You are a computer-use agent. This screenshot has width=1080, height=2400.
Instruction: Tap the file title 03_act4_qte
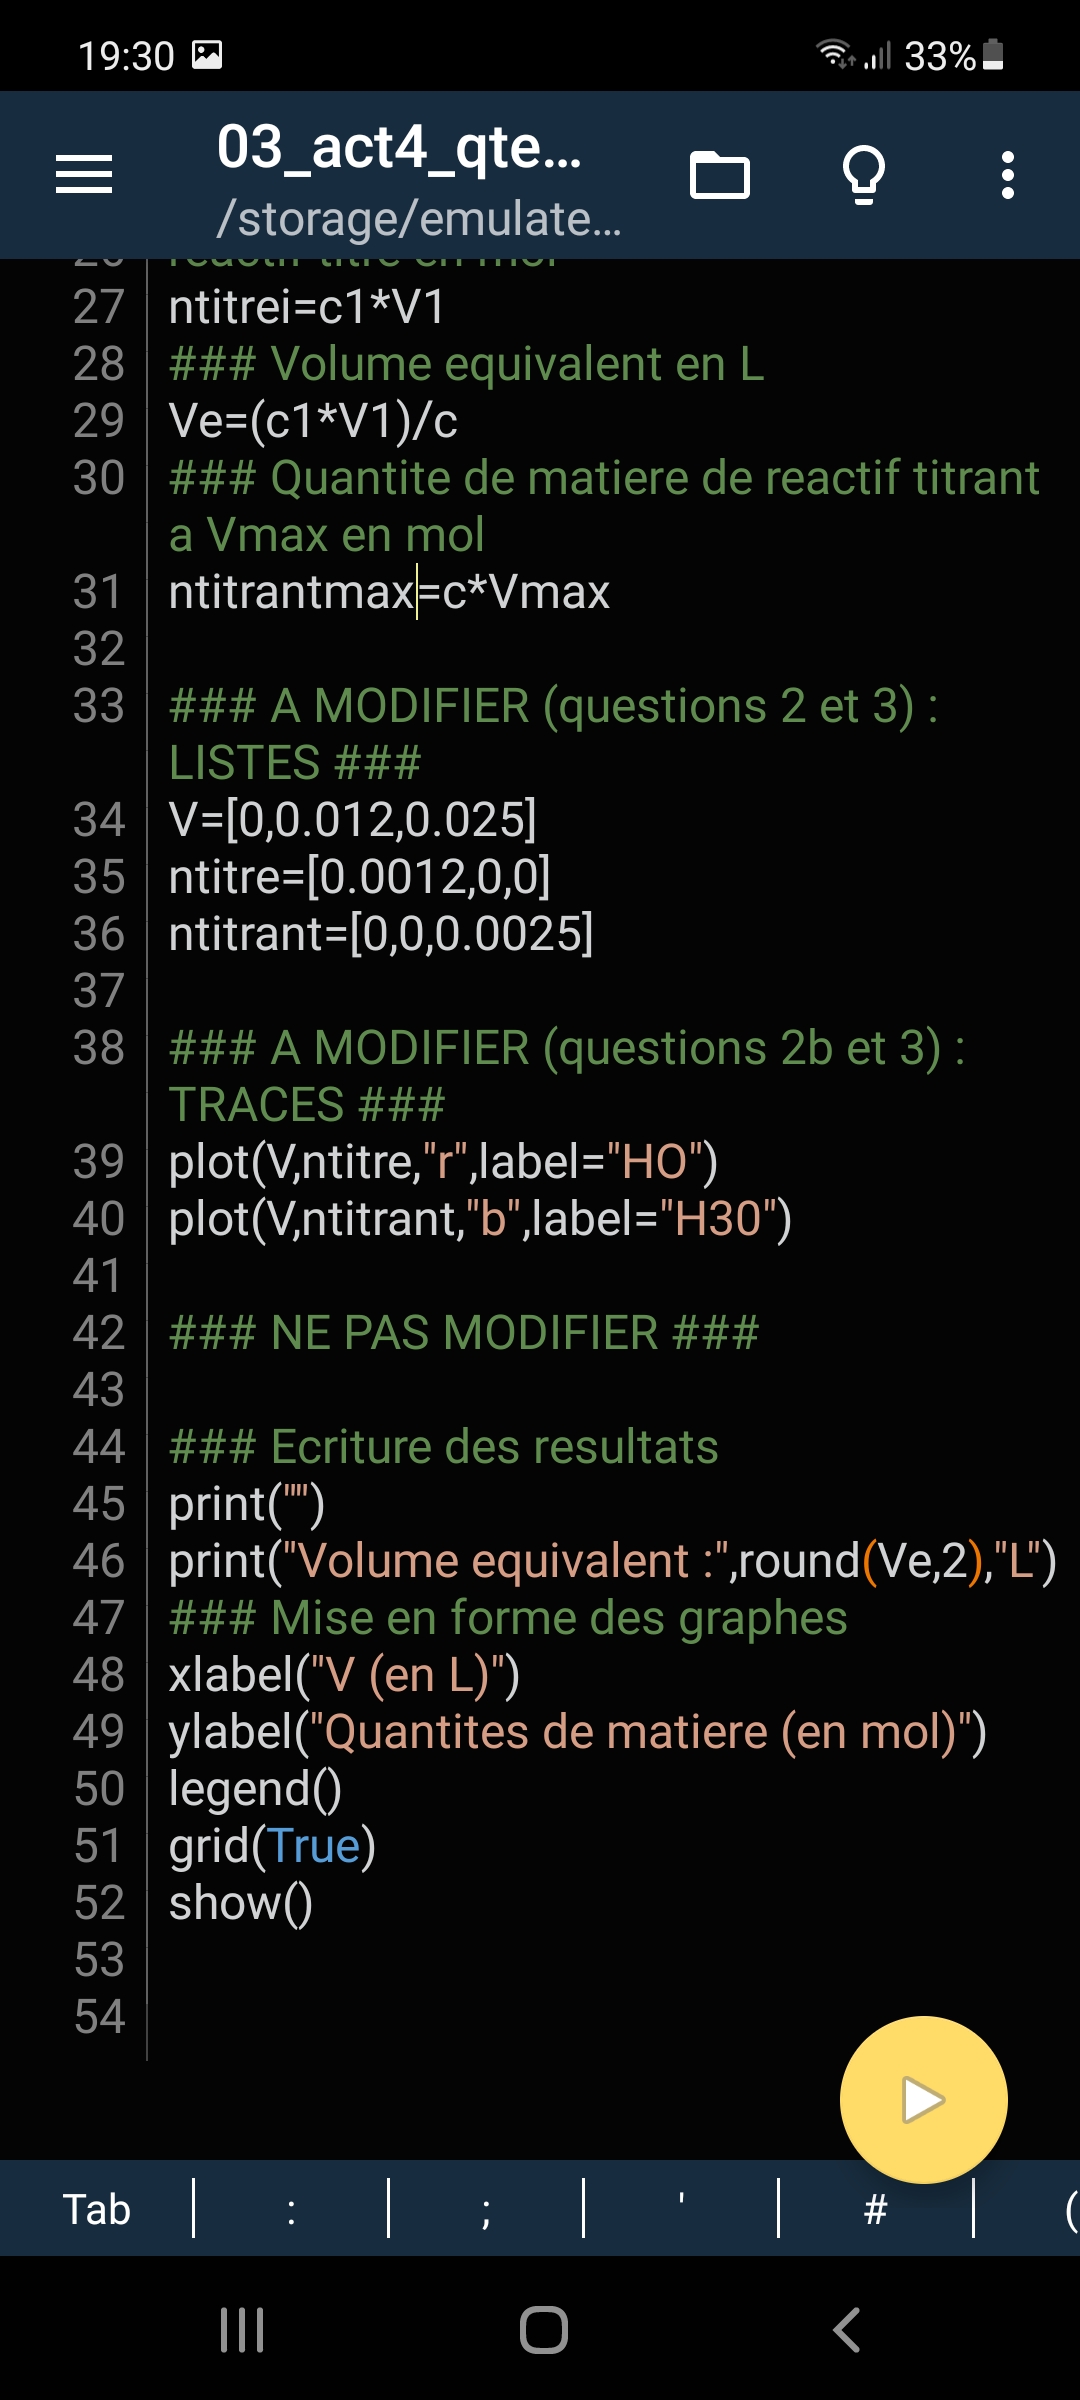point(399,148)
